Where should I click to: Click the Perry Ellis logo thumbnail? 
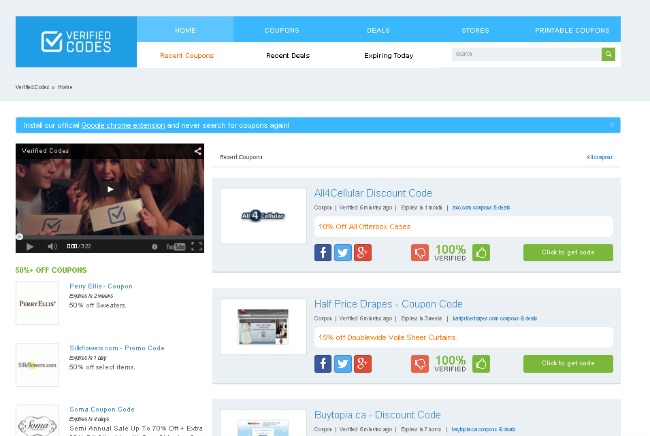37,303
